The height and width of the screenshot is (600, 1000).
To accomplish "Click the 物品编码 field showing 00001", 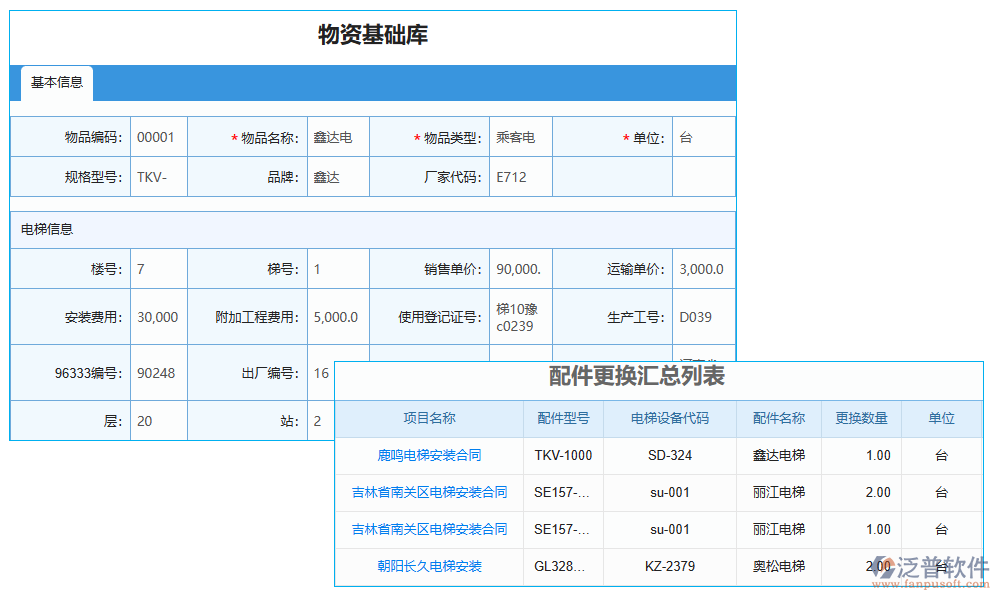I will (x=157, y=136).
